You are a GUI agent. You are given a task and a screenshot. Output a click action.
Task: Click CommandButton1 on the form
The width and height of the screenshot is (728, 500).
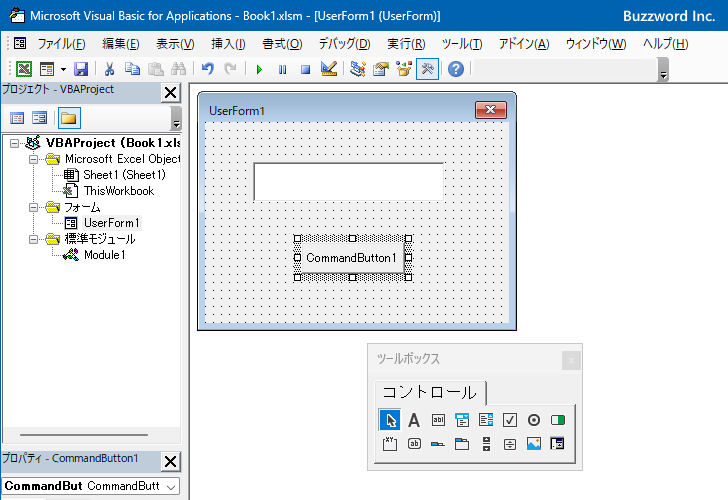coord(352,258)
